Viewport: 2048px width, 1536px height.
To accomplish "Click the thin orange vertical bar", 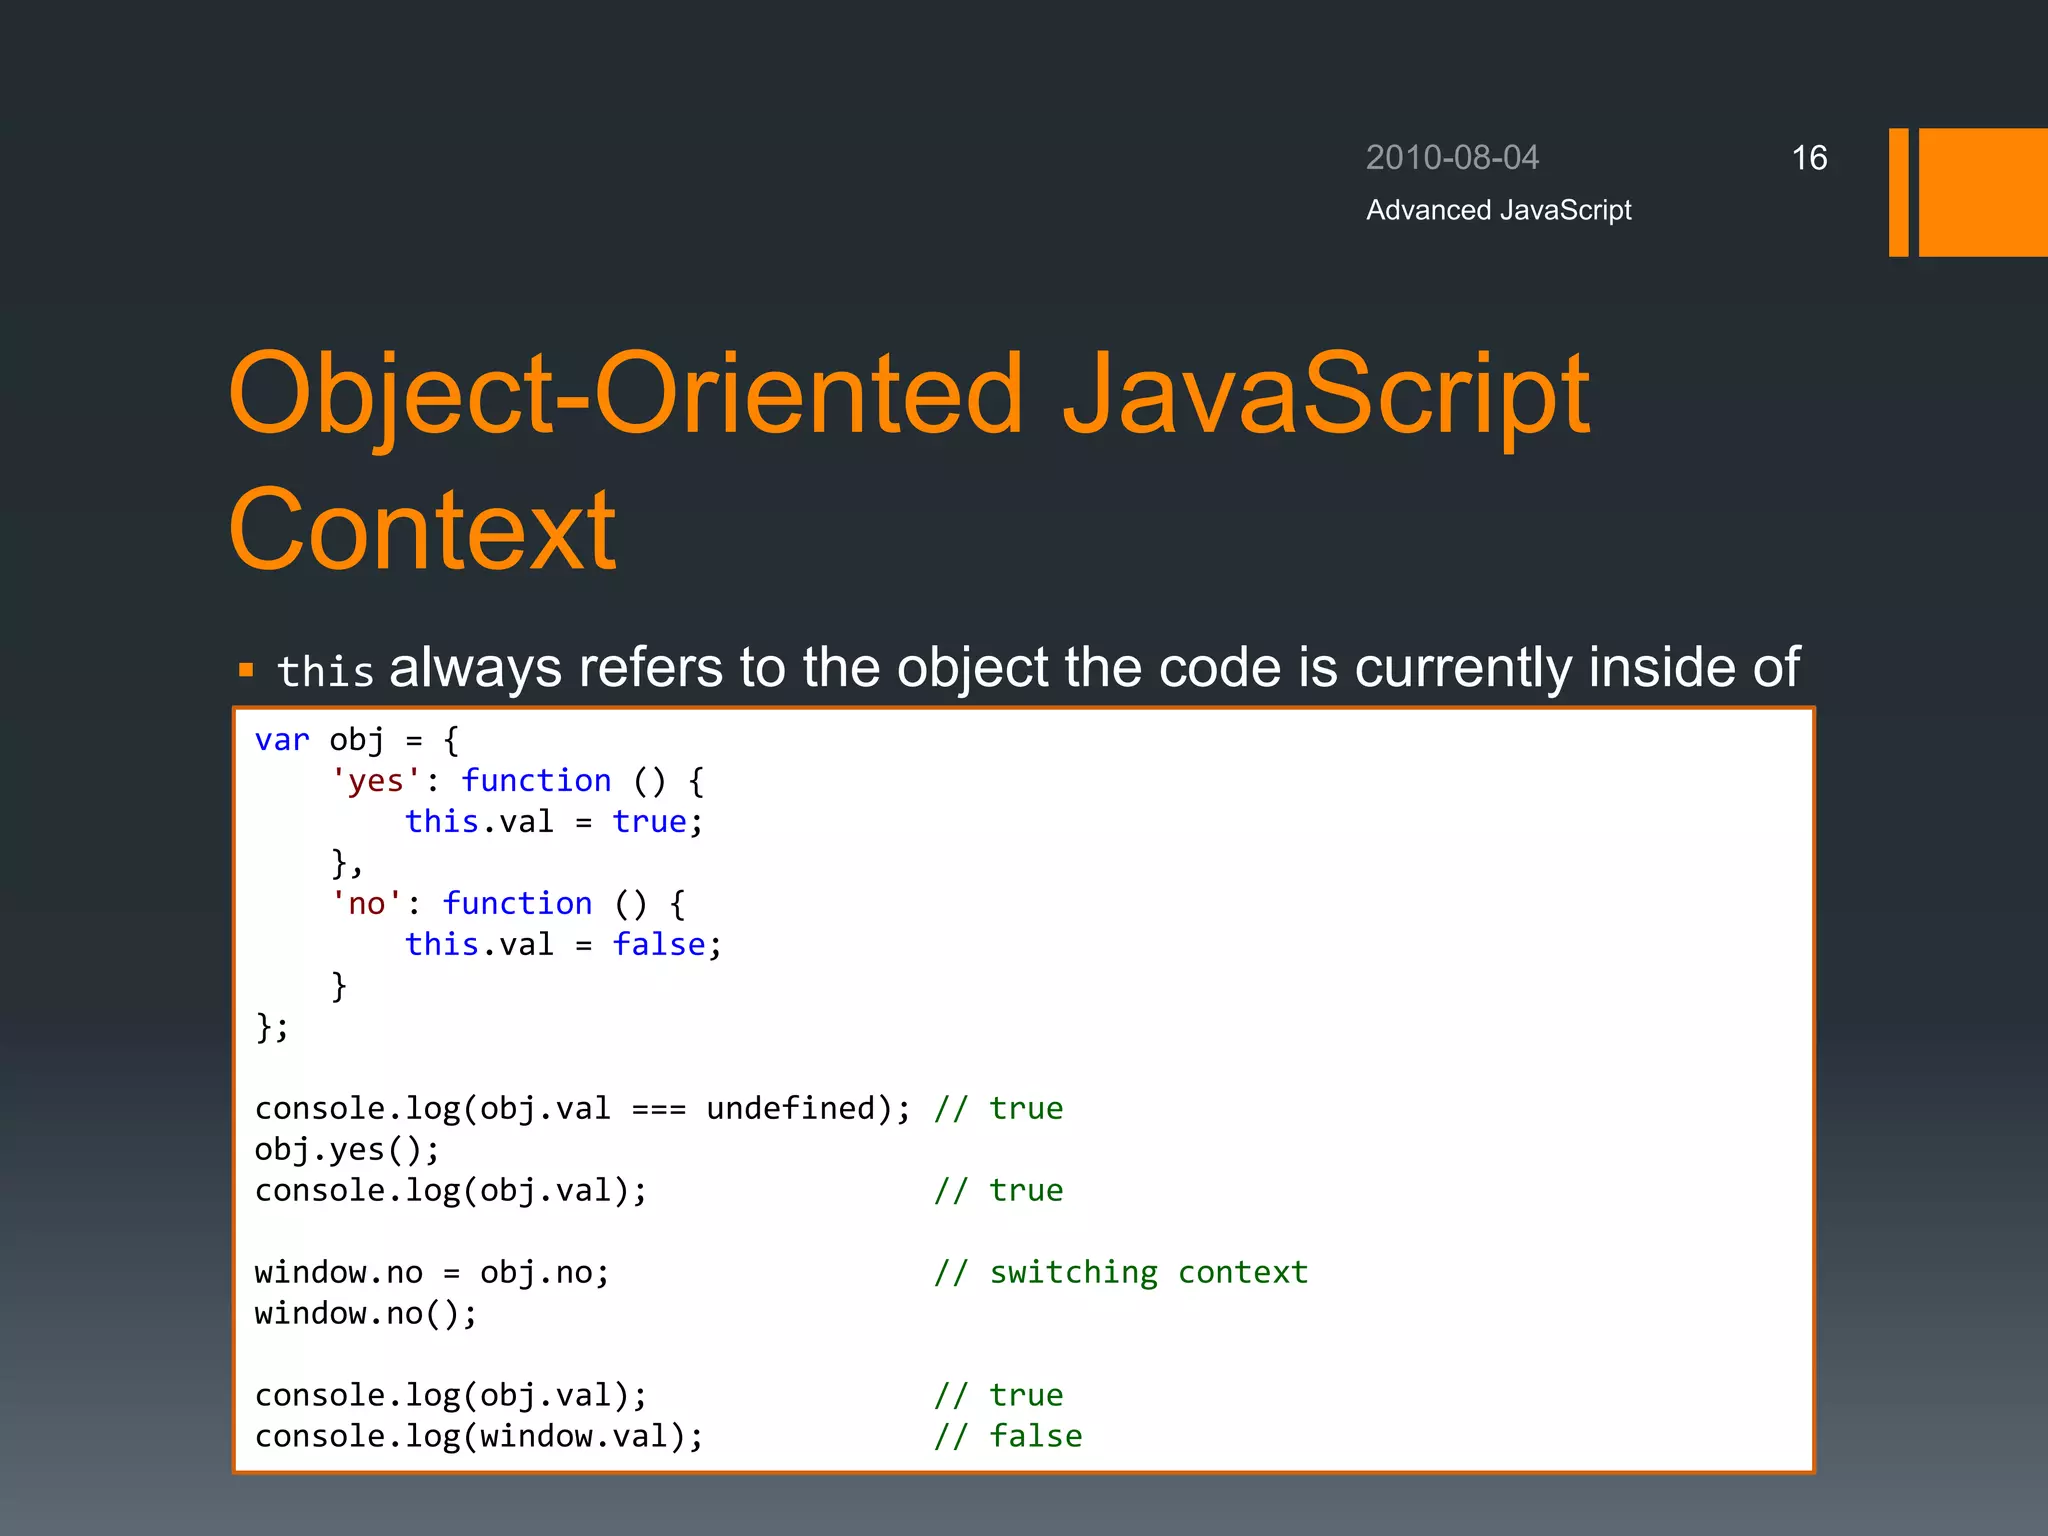I will [x=1898, y=192].
